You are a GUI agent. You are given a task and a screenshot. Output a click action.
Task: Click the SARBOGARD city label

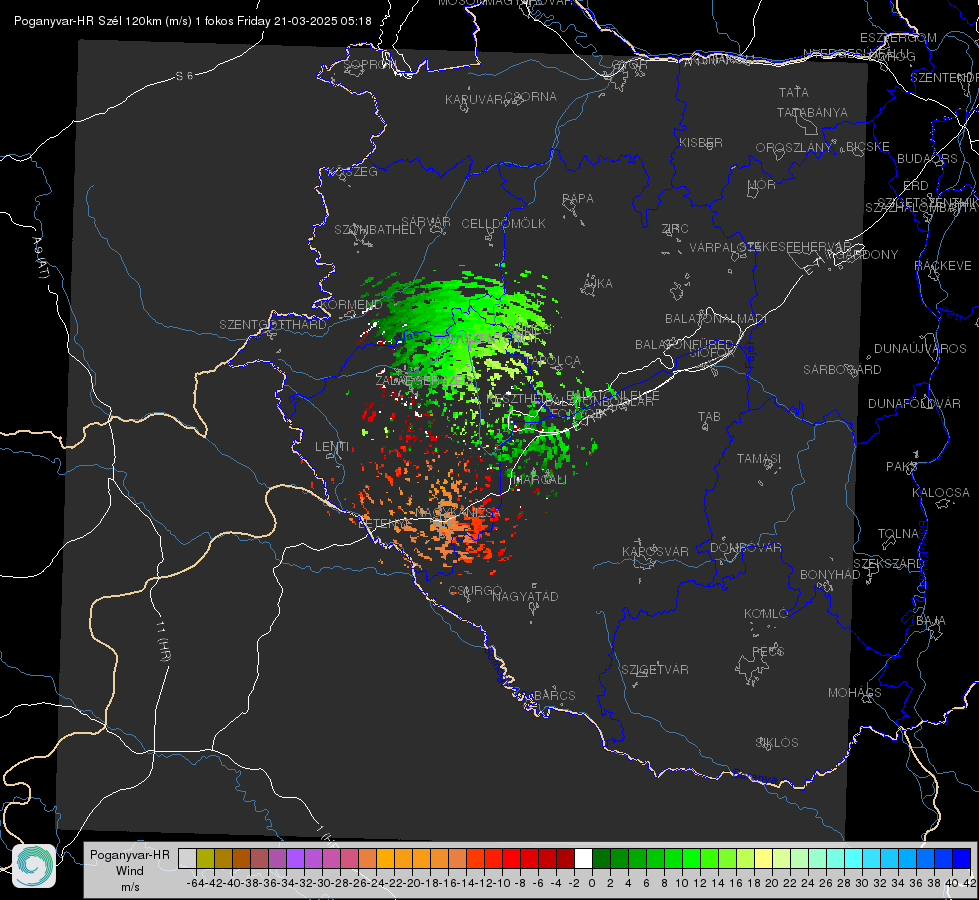(x=842, y=370)
